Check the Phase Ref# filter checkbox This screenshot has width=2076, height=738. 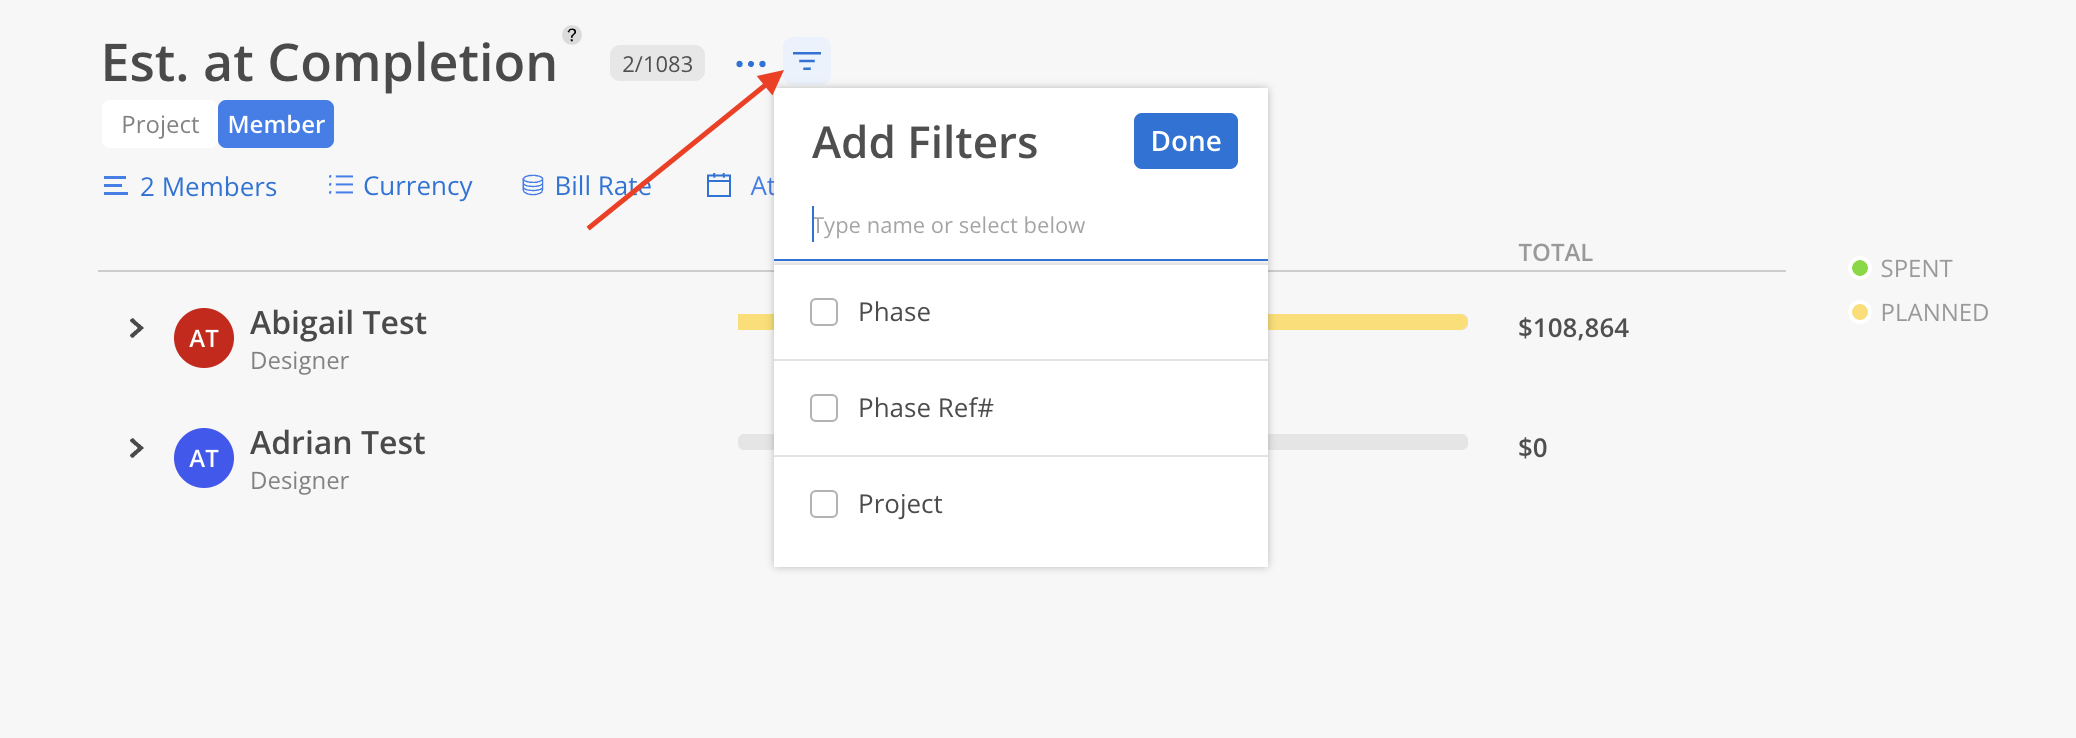click(x=824, y=408)
